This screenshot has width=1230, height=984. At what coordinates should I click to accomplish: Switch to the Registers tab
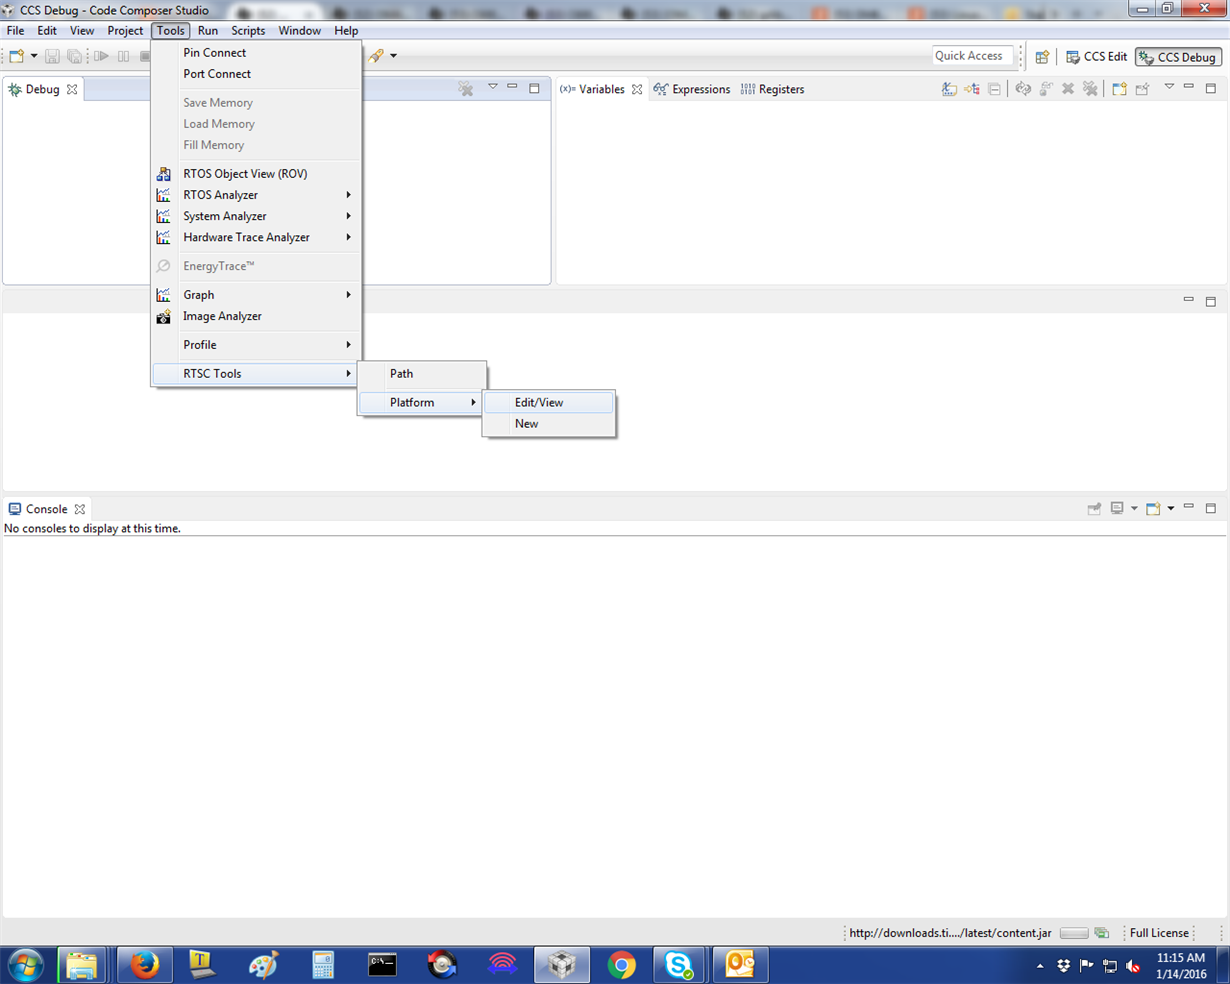pyautogui.click(x=772, y=89)
